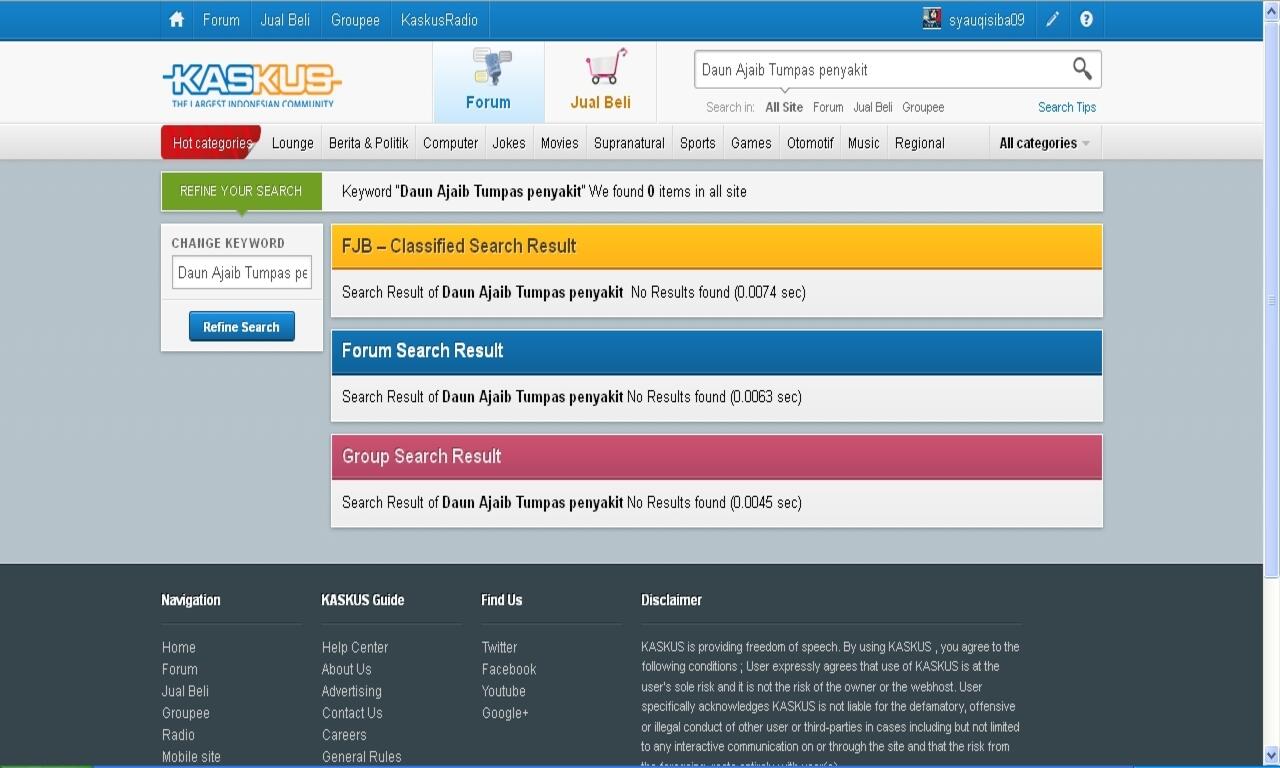Screen dimensions: 1280x768
Task: Click the scrollbar down arrow
Action: 1271,756
